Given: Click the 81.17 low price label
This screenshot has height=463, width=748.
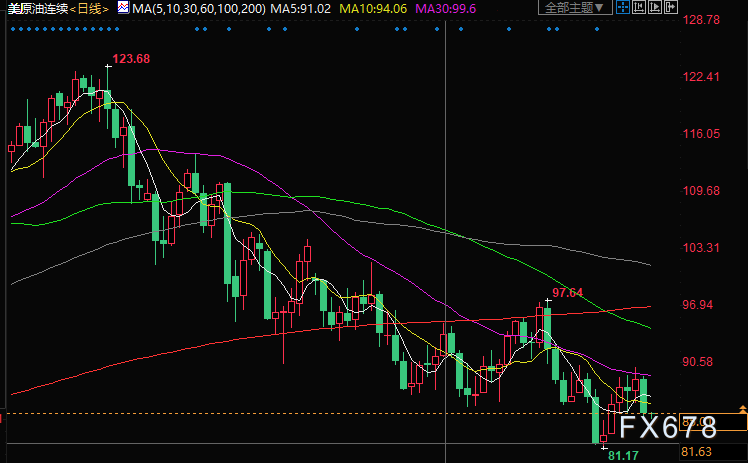Looking at the screenshot, I should tap(623, 455).
